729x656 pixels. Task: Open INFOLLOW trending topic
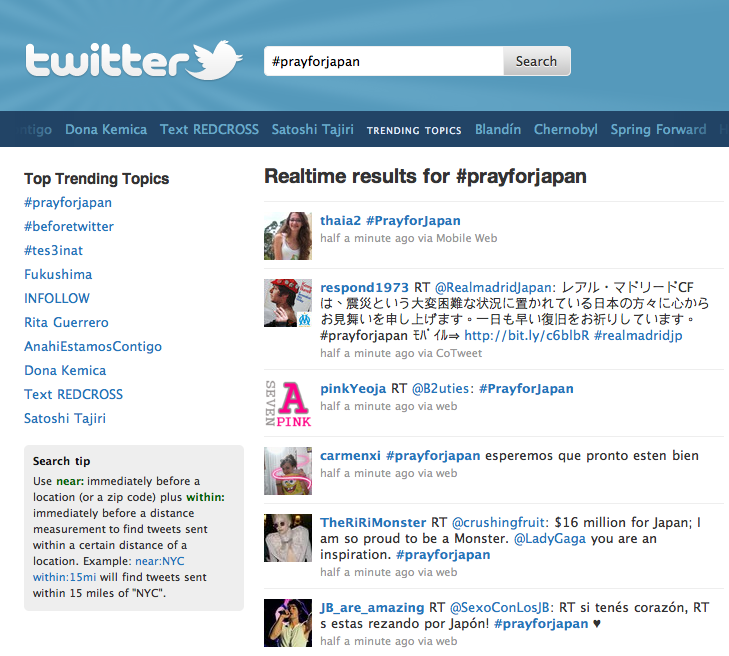(x=57, y=298)
